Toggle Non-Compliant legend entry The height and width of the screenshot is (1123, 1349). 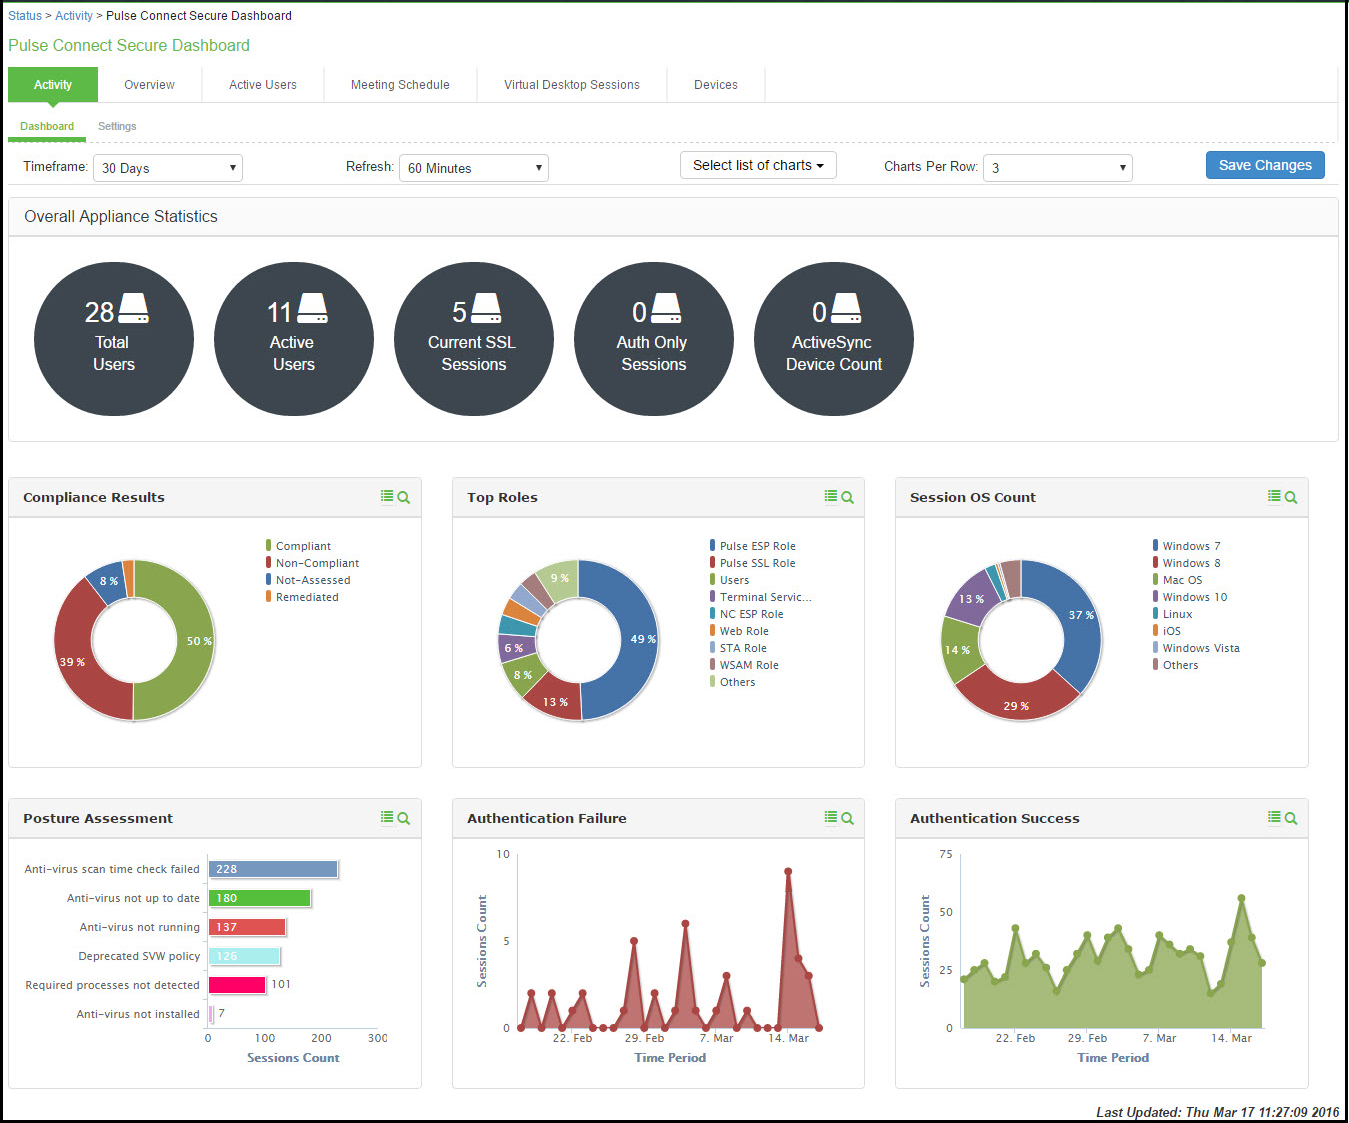pos(312,563)
